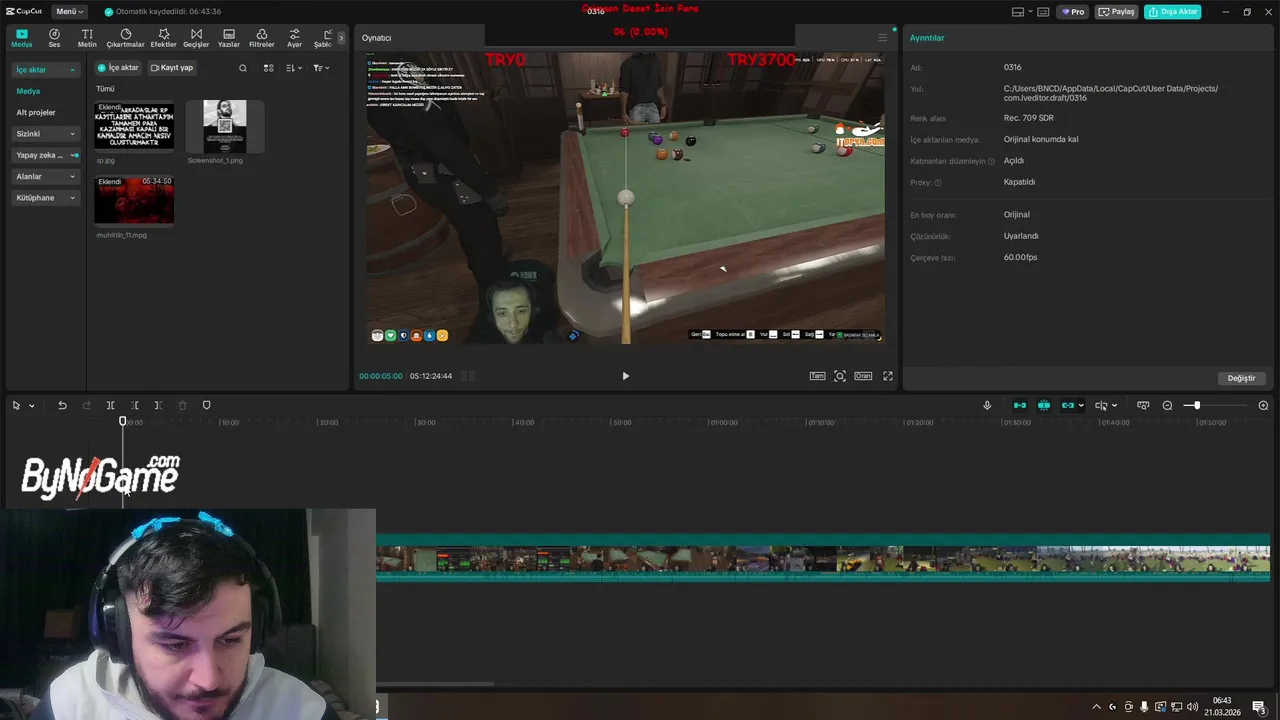1280x720 pixels.
Task: Split the clip at playhead
Action: pyautogui.click(x=110, y=405)
